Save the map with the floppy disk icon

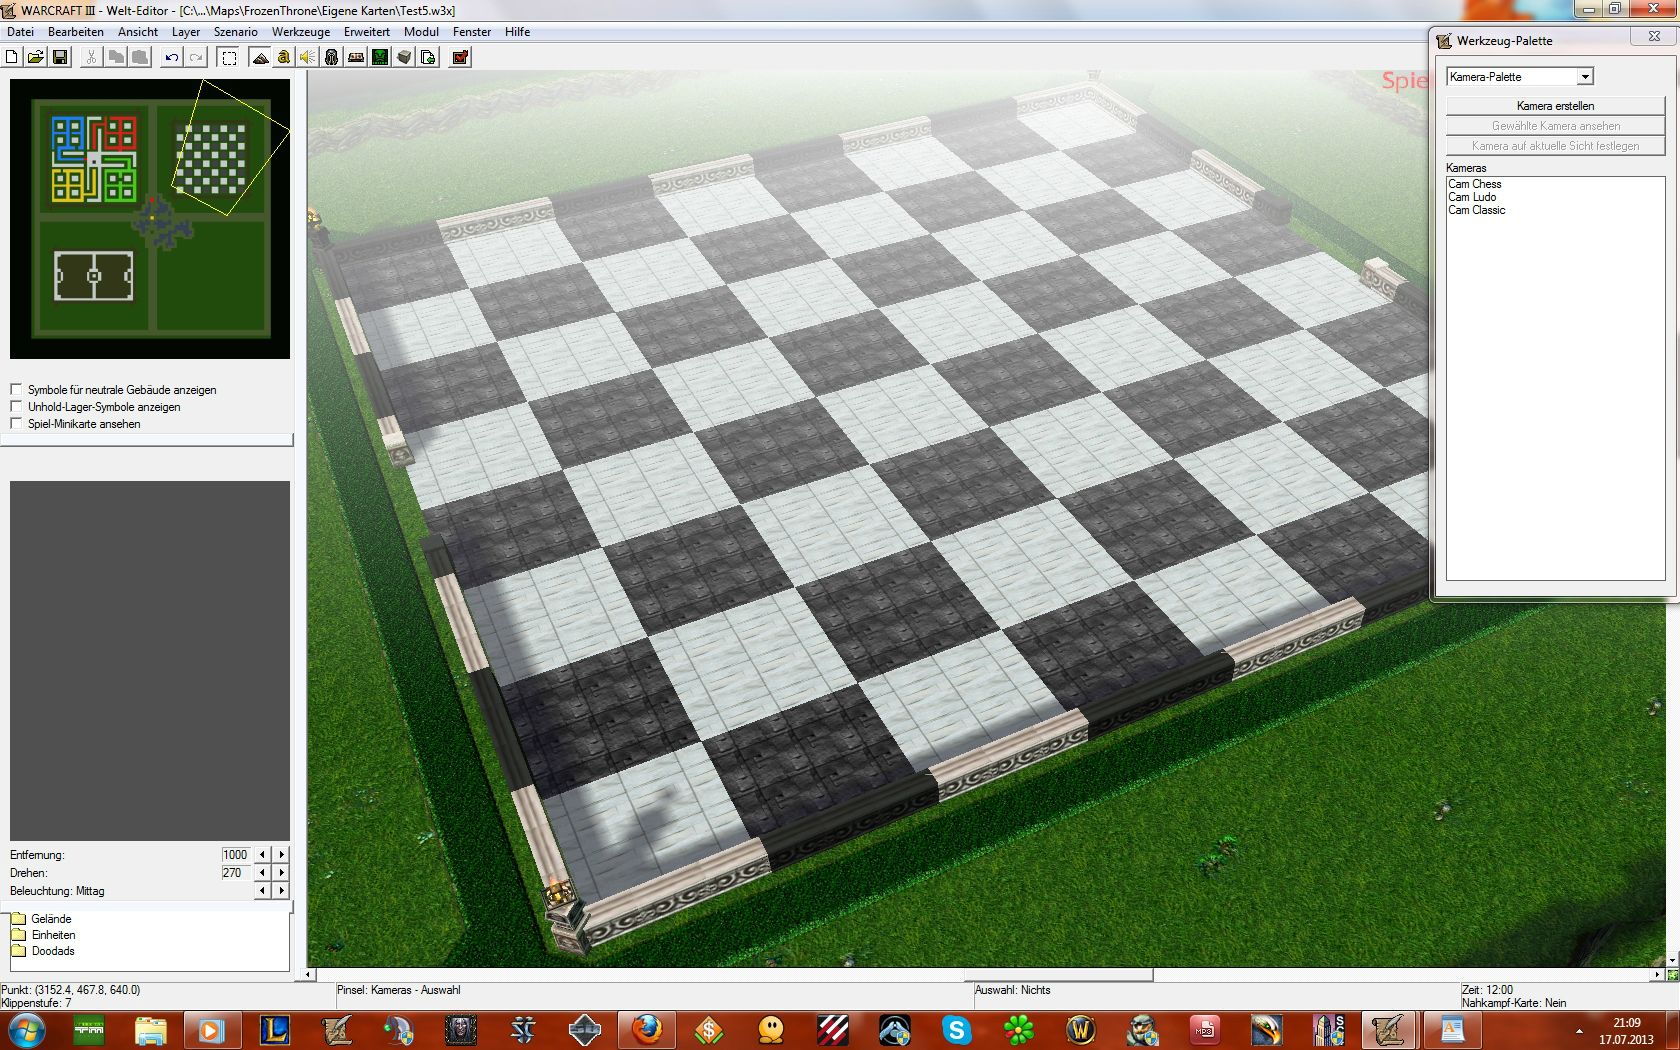(x=60, y=58)
